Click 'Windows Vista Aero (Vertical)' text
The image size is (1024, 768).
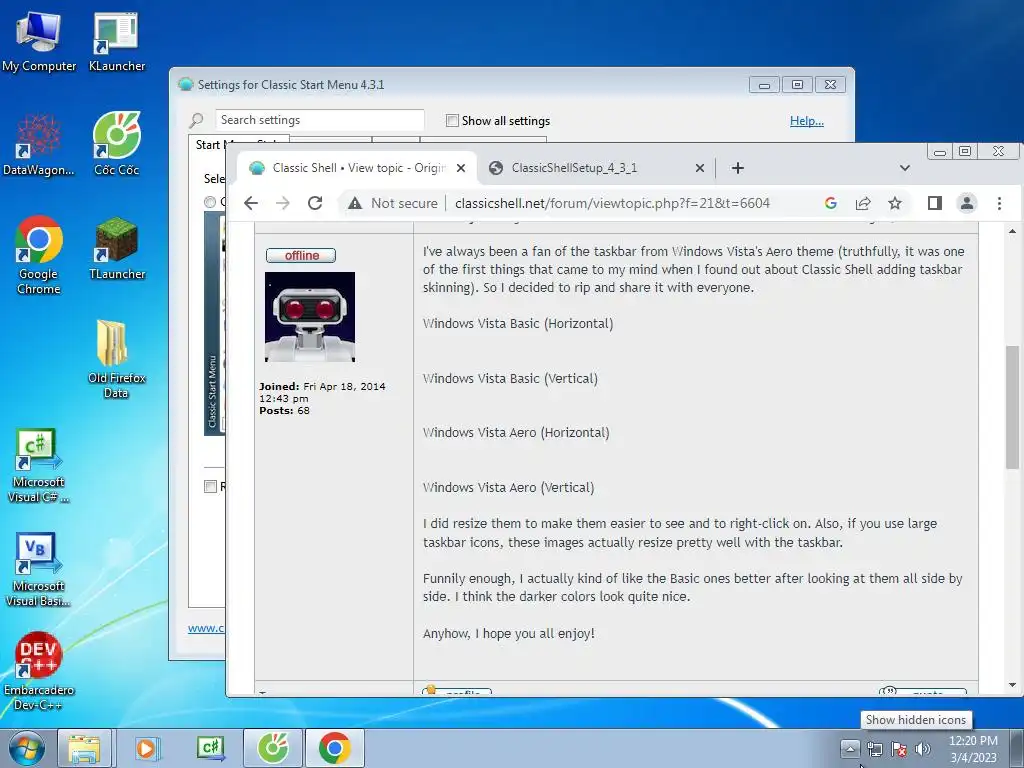(x=508, y=487)
